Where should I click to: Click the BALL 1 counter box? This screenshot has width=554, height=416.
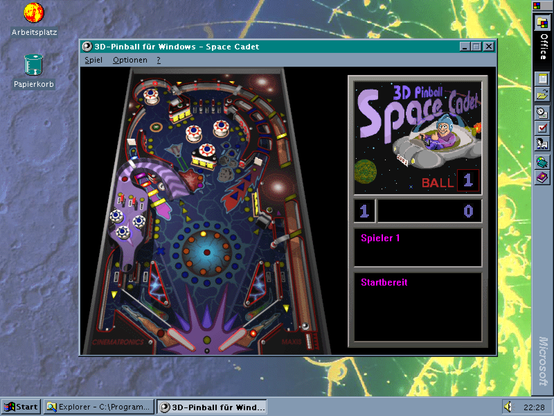coord(468,180)
